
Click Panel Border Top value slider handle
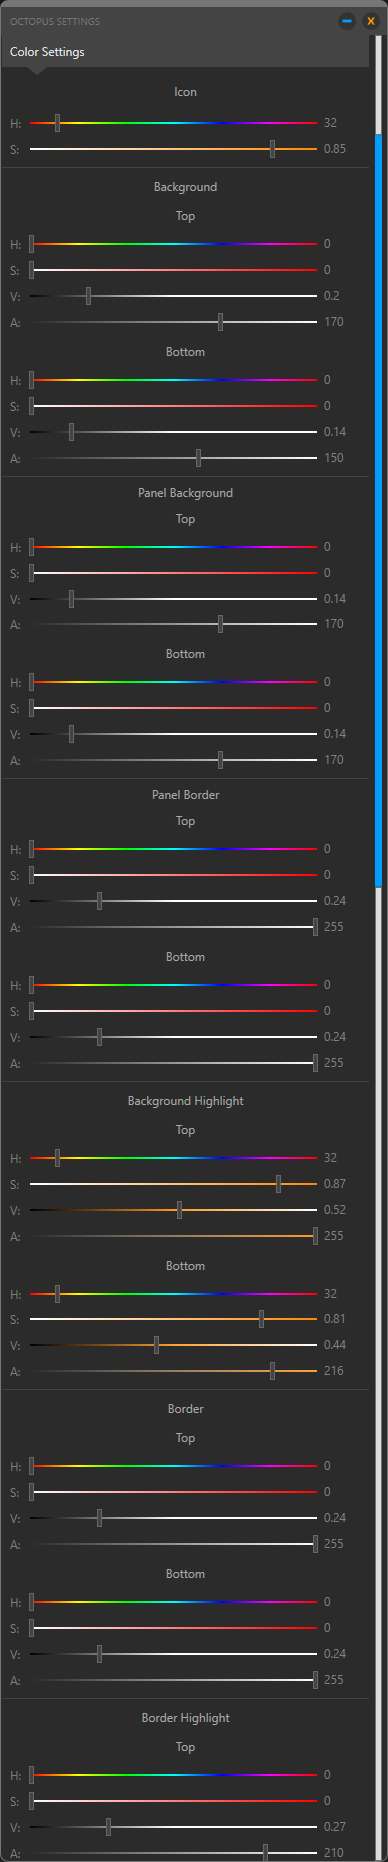99,901
